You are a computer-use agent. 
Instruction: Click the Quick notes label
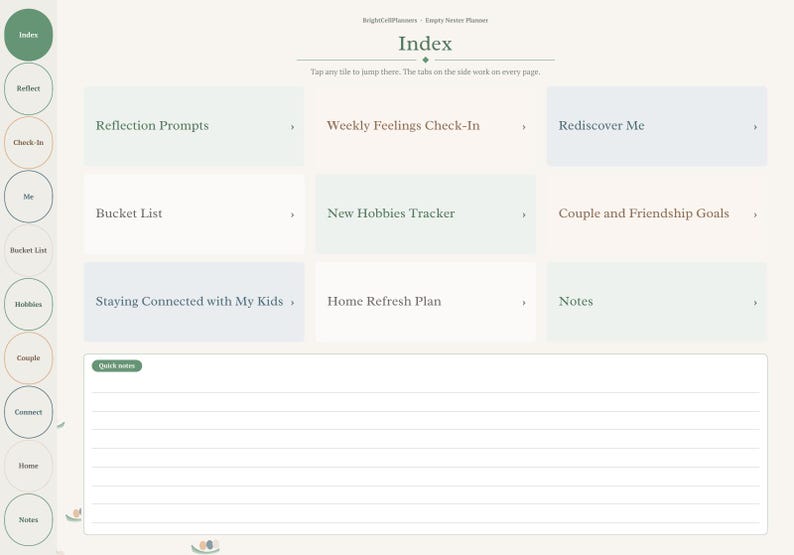coord(117,366)
